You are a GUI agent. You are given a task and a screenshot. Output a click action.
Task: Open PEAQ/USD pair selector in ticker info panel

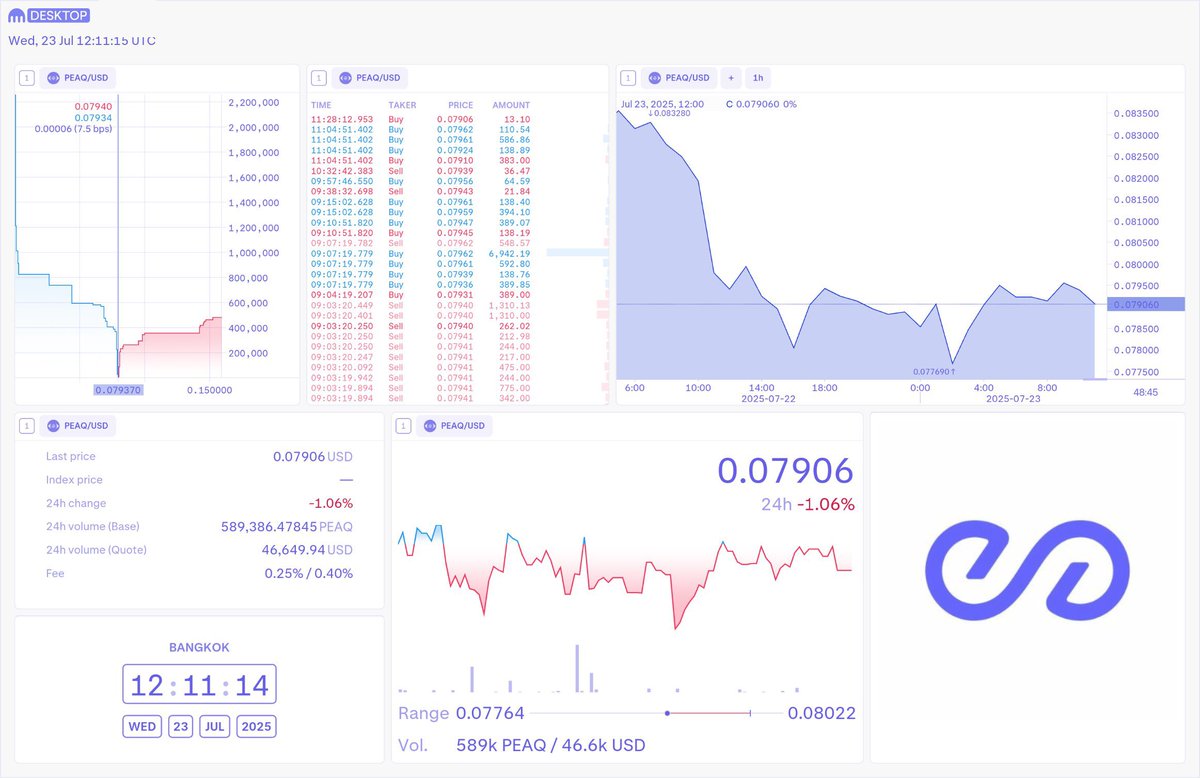[78, 426]
